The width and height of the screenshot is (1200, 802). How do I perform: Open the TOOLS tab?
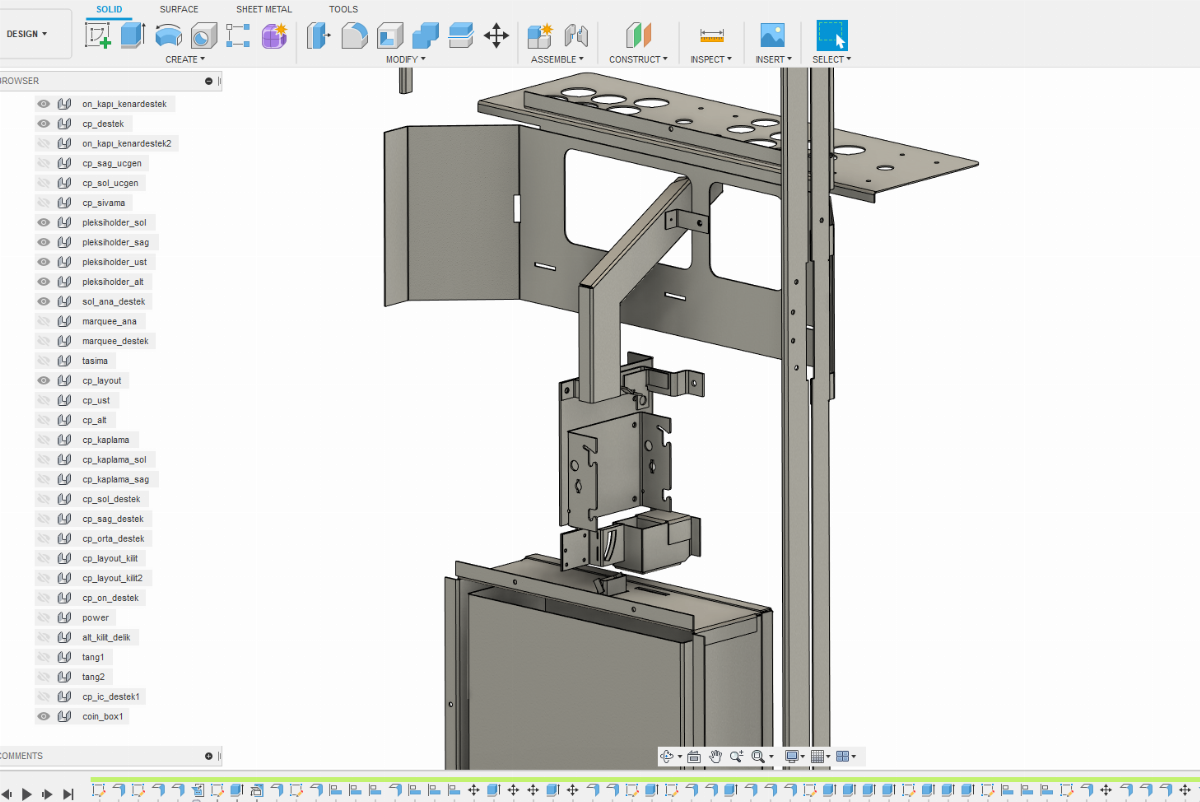[x=343, y=9]
